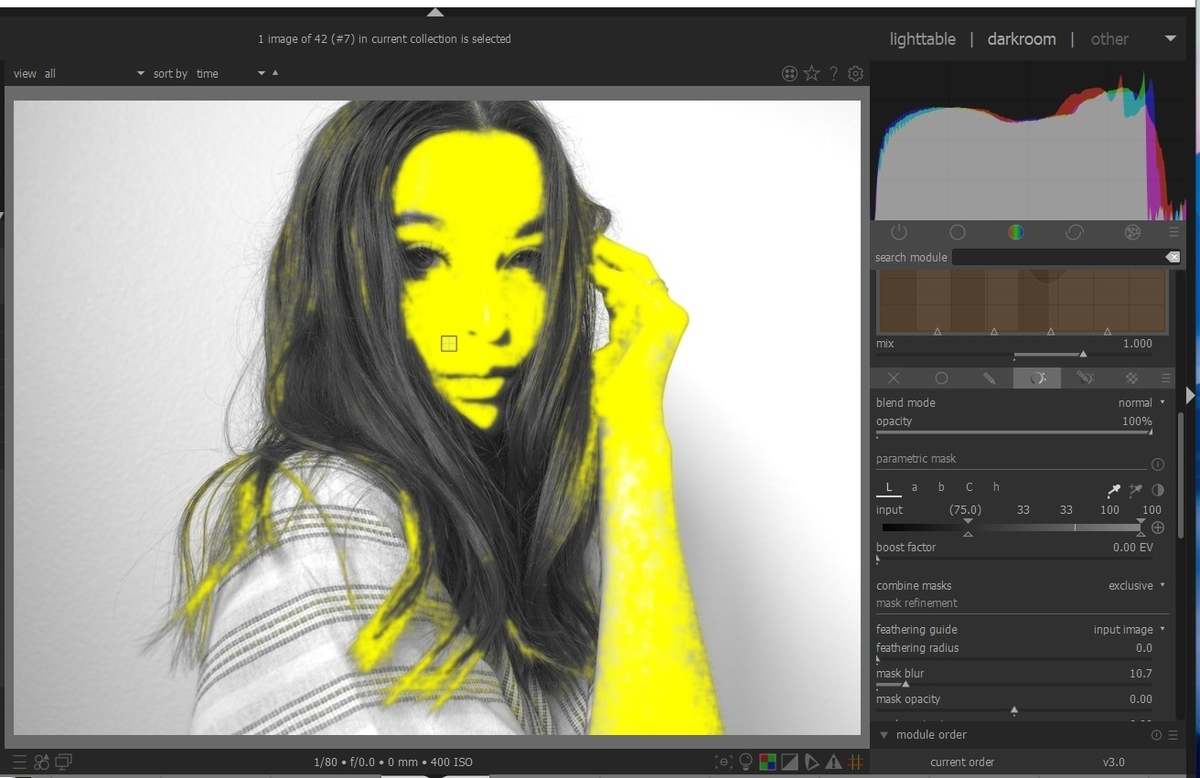Open global preferences gear
The image size is (1200, 778).
(x=855, y=73)
